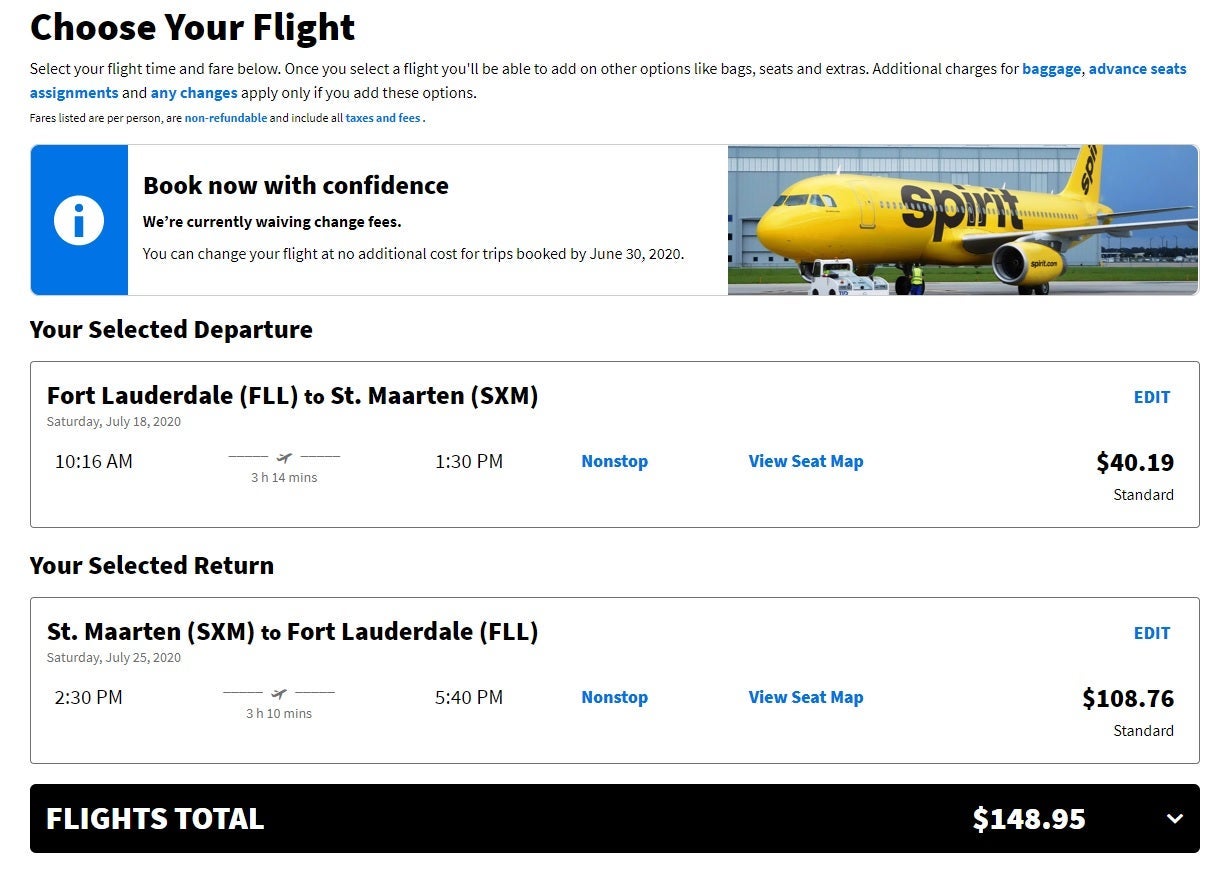The height and width of the screenshot is (872, 1215).
Task: Follow the any changes link
Action: click(194, 93)
